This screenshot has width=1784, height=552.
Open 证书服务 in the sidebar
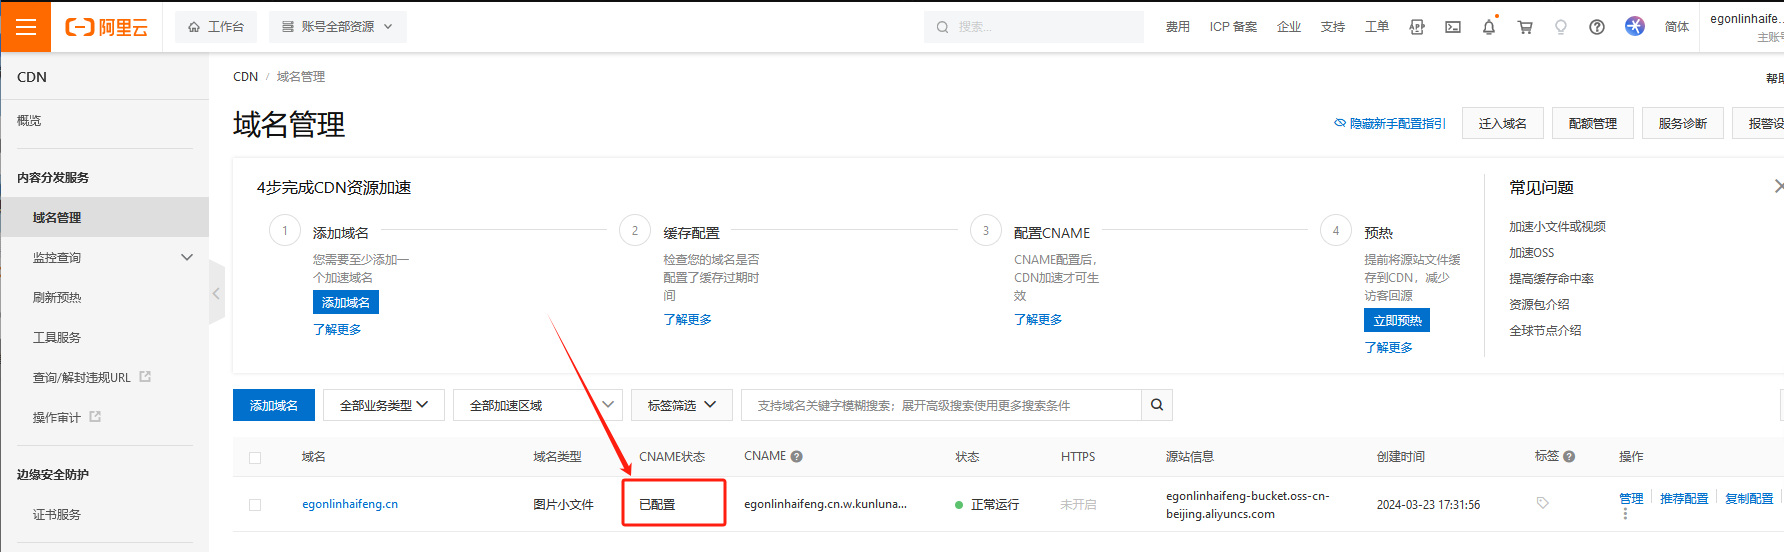tap(57, 515)
